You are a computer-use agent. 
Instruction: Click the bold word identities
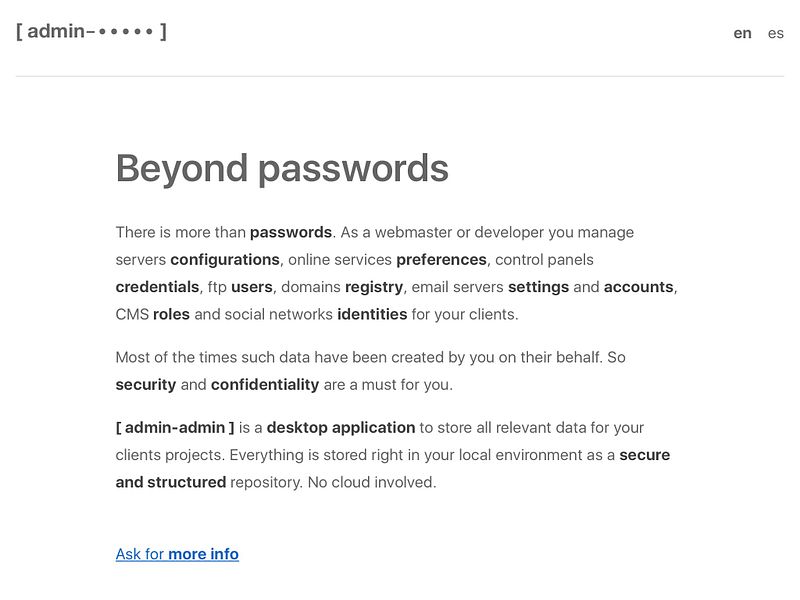click(x=372, y=314)
